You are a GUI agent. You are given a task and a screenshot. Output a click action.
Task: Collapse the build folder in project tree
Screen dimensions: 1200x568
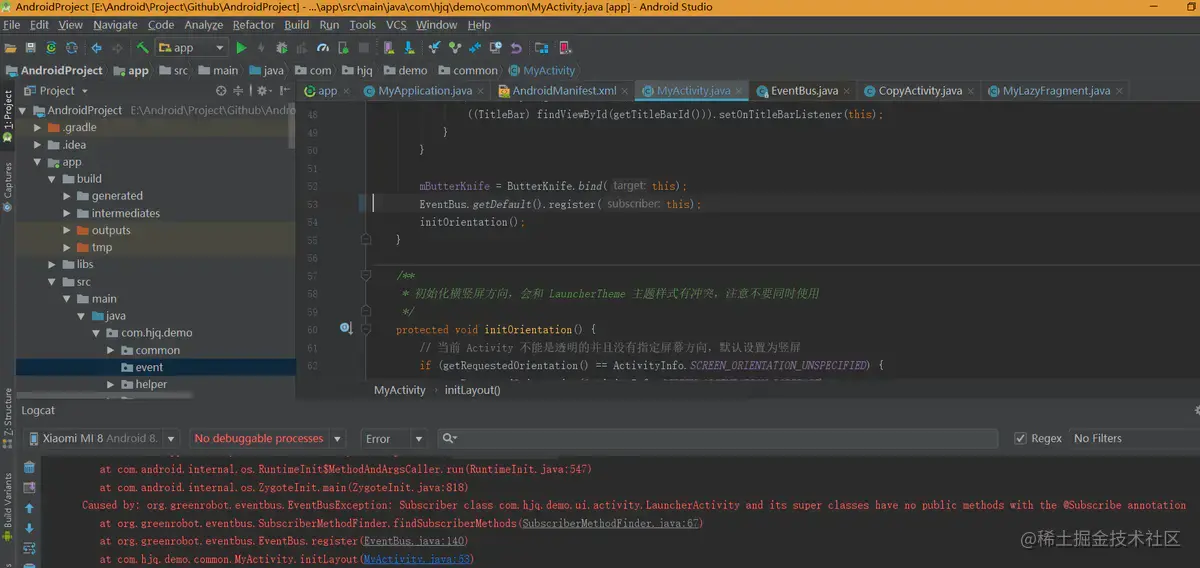point(53,179)
